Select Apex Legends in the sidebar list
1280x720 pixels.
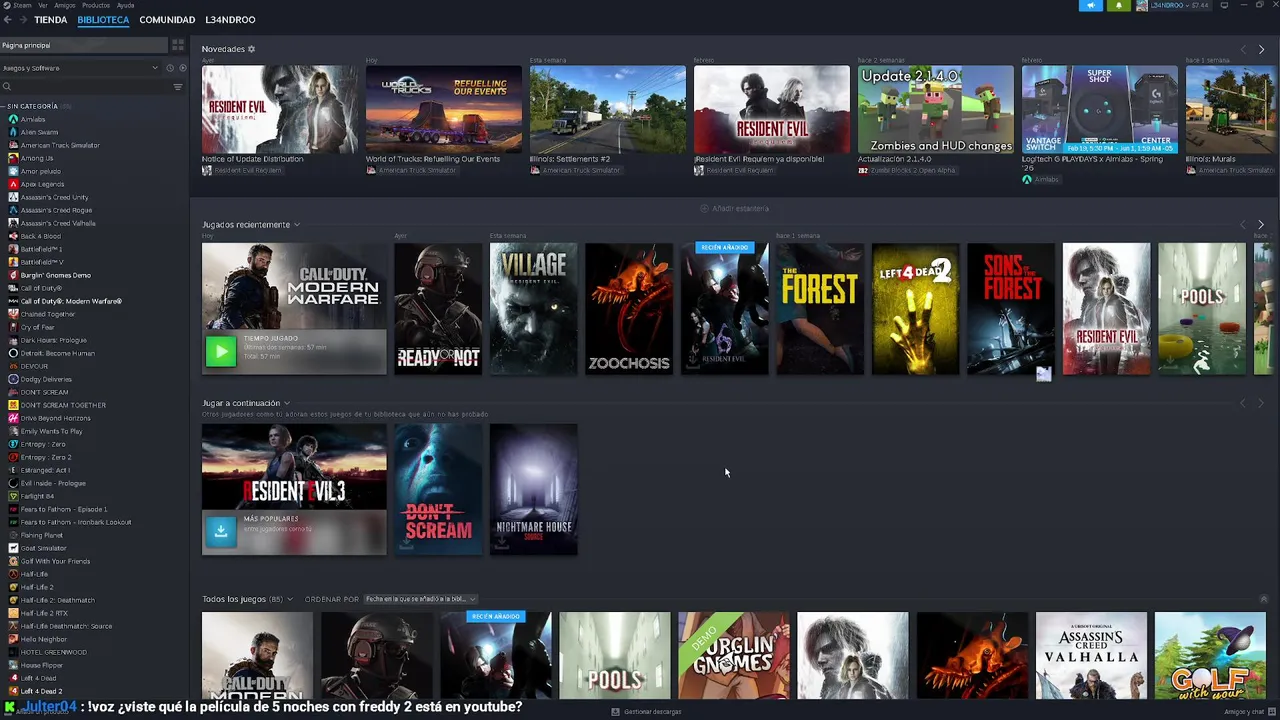[42, 184]
